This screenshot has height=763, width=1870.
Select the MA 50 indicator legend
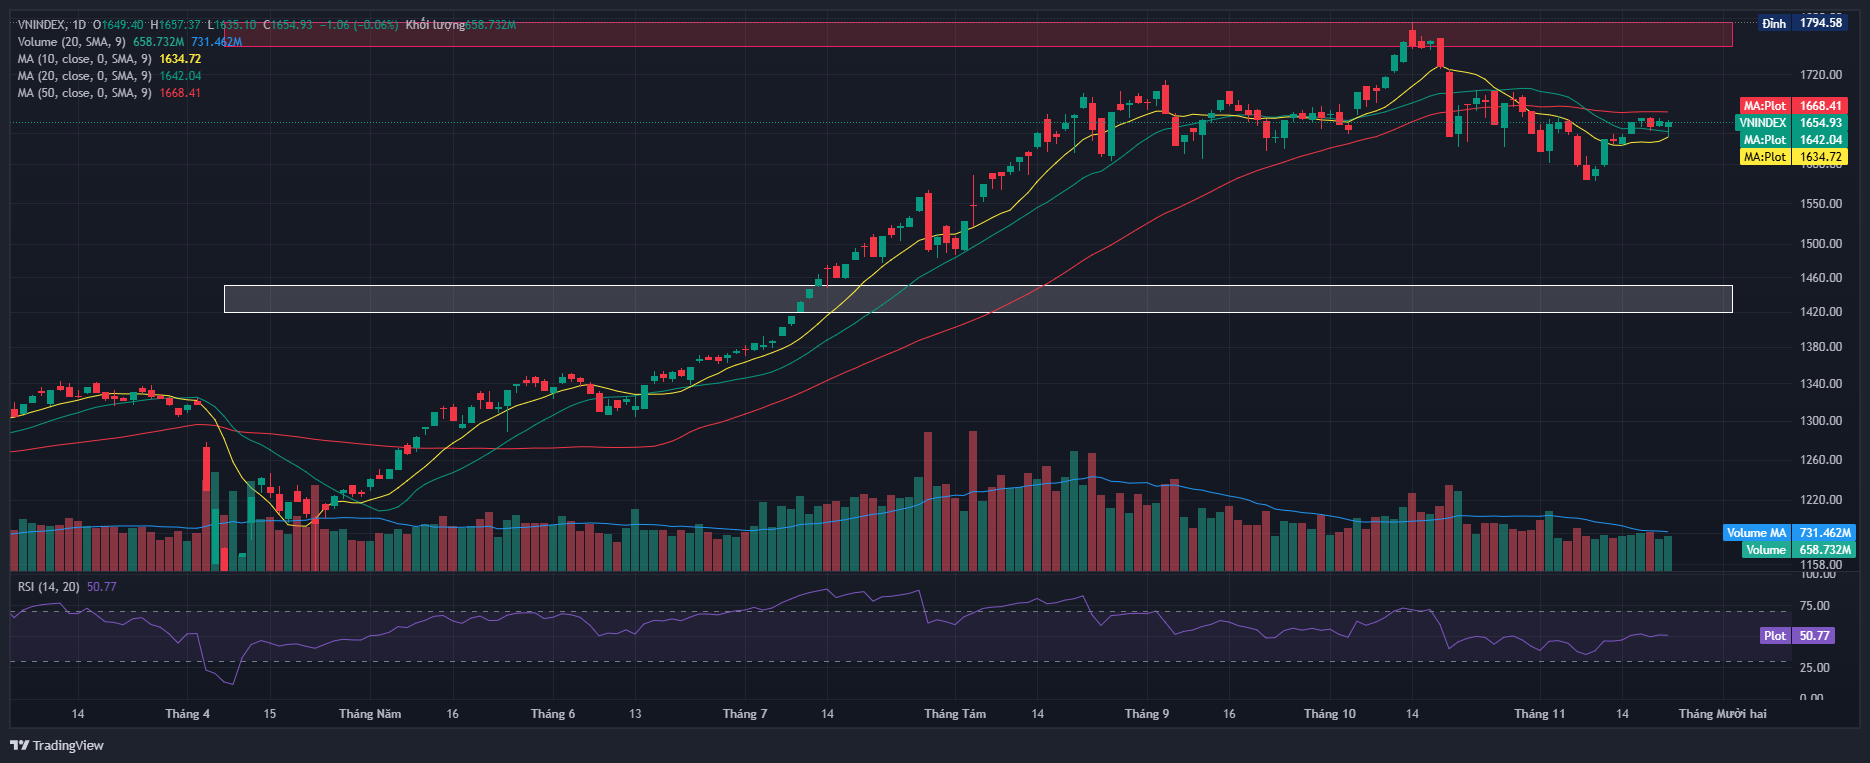pos(84,93)
